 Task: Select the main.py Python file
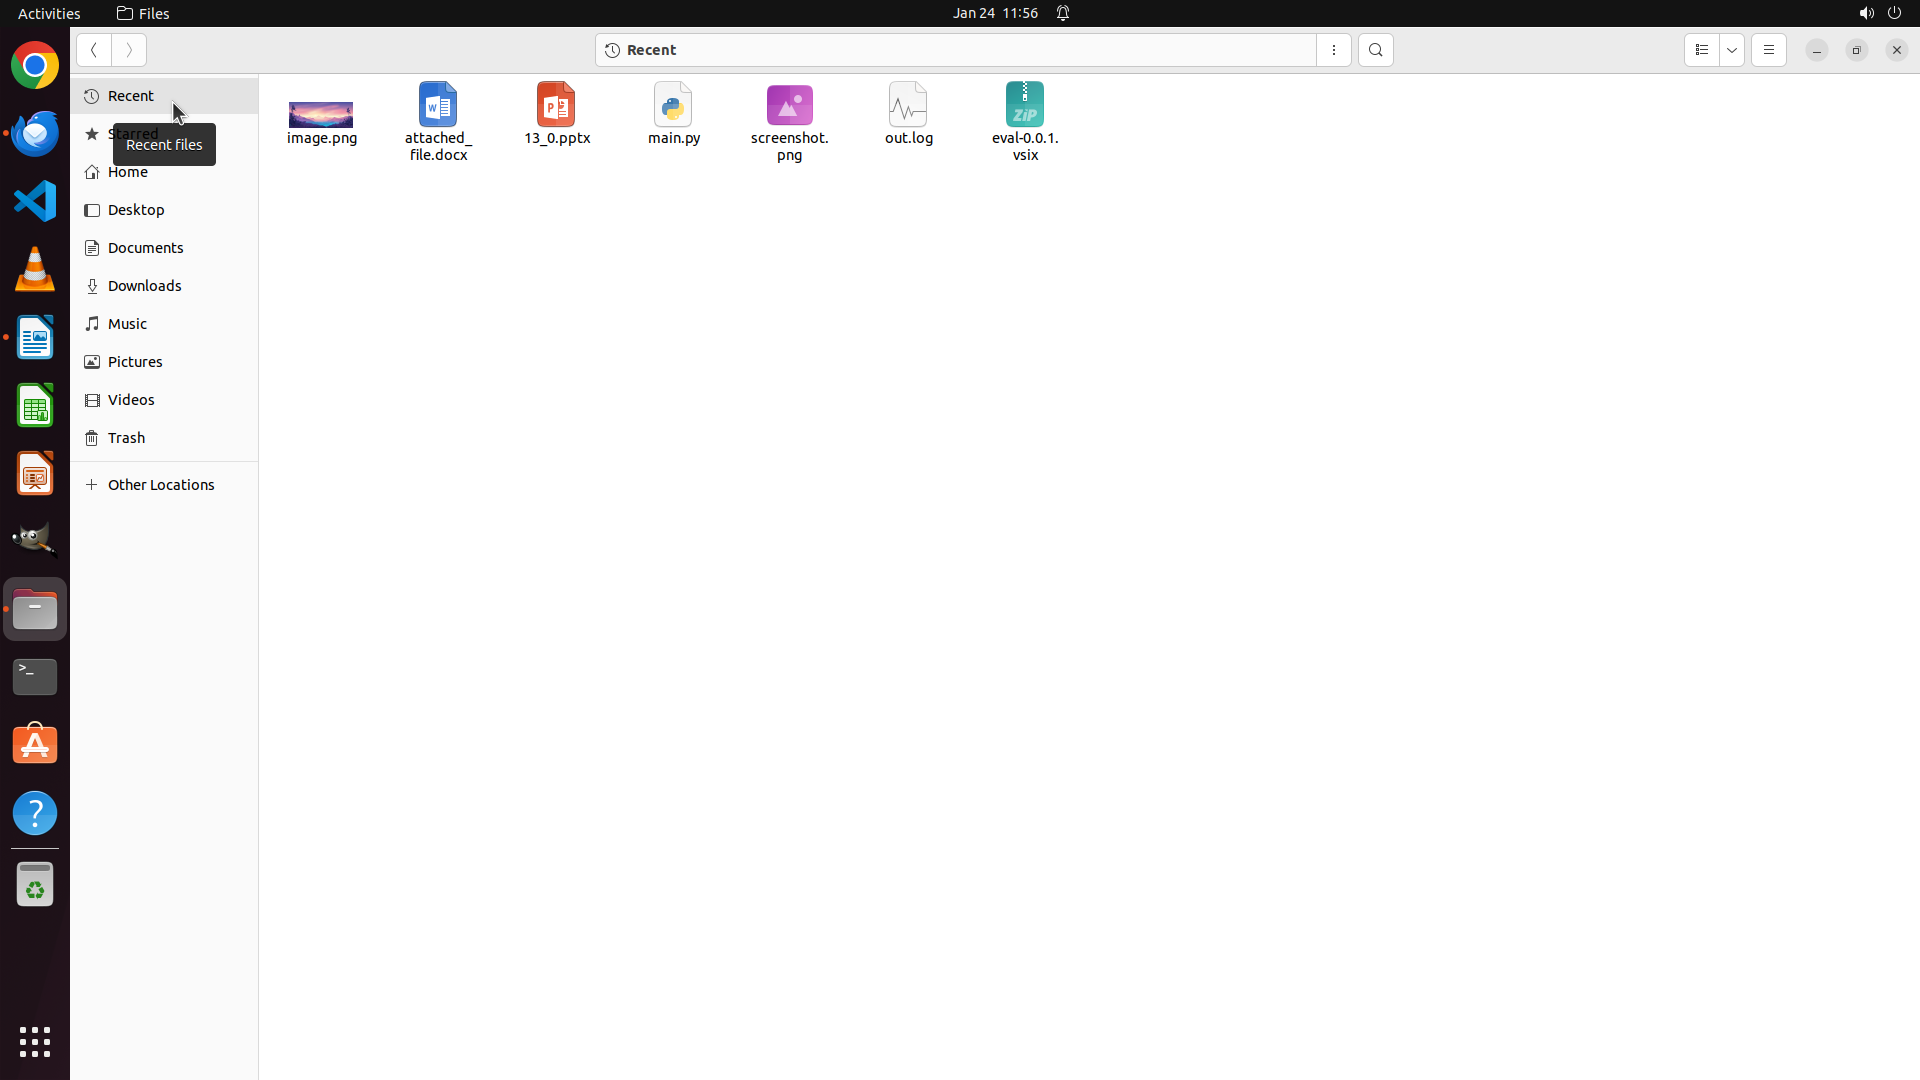click(x=673, y=113)
